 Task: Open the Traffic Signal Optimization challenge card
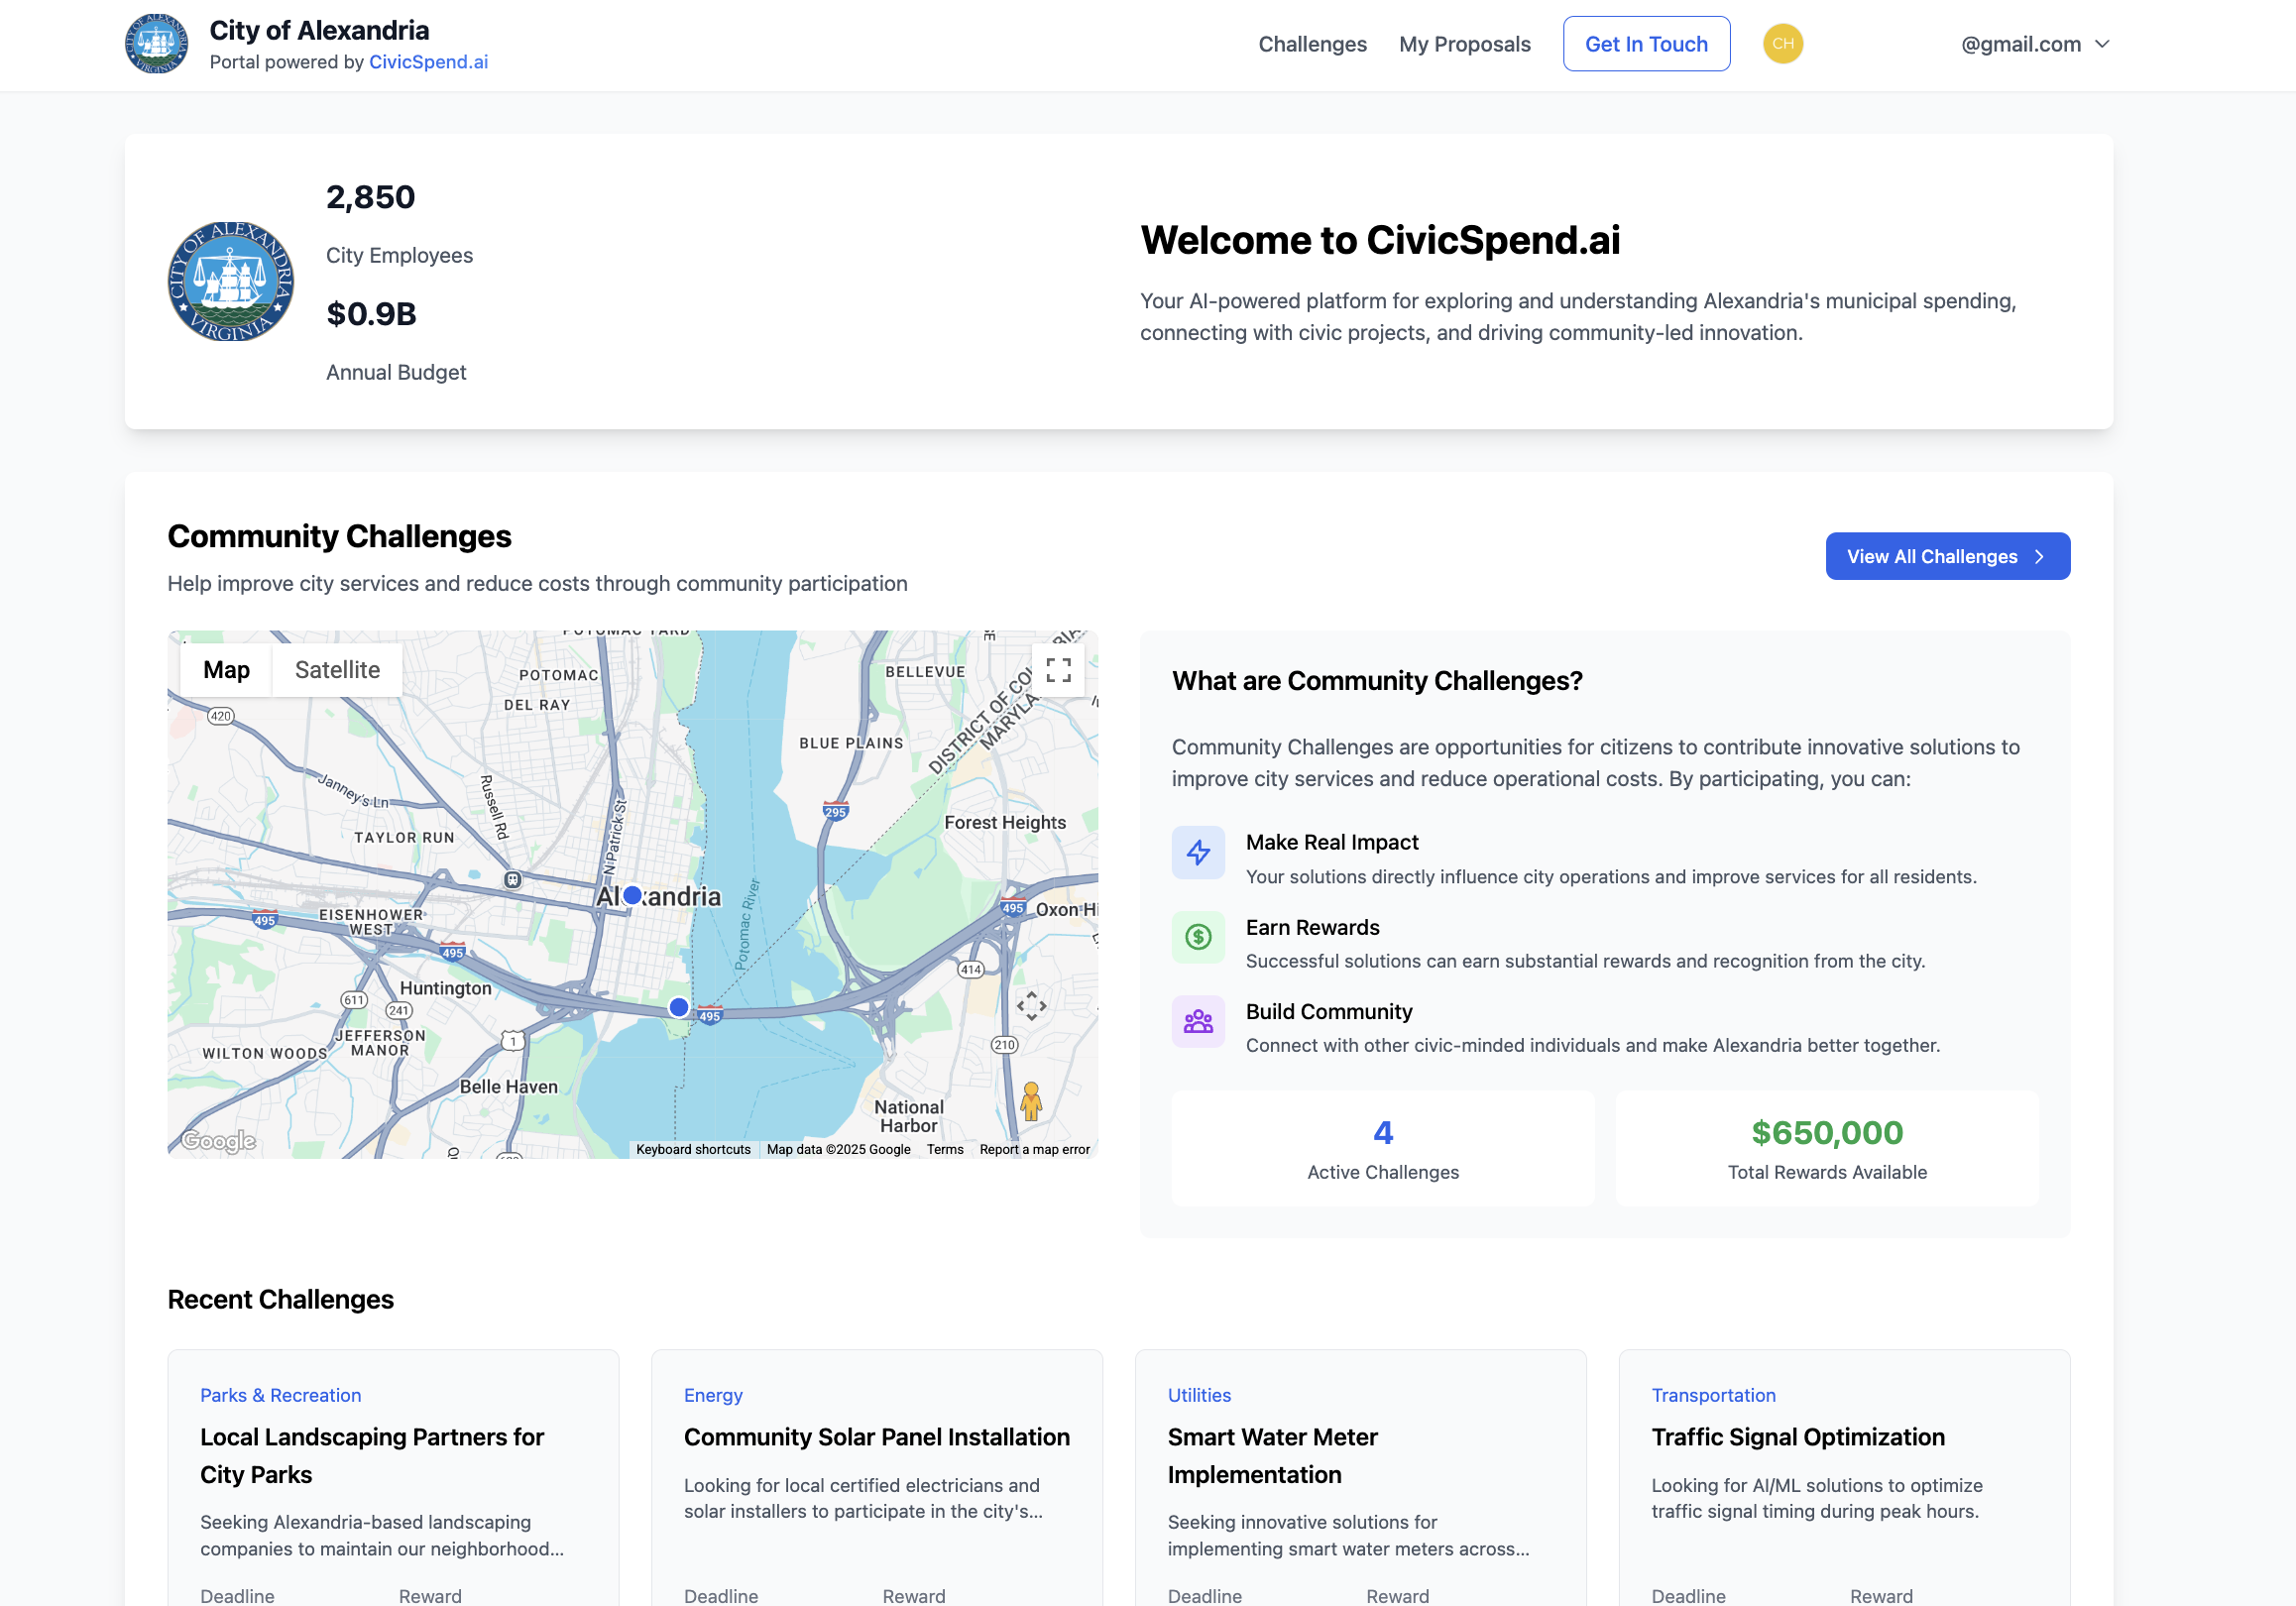pos(1797,1437)
